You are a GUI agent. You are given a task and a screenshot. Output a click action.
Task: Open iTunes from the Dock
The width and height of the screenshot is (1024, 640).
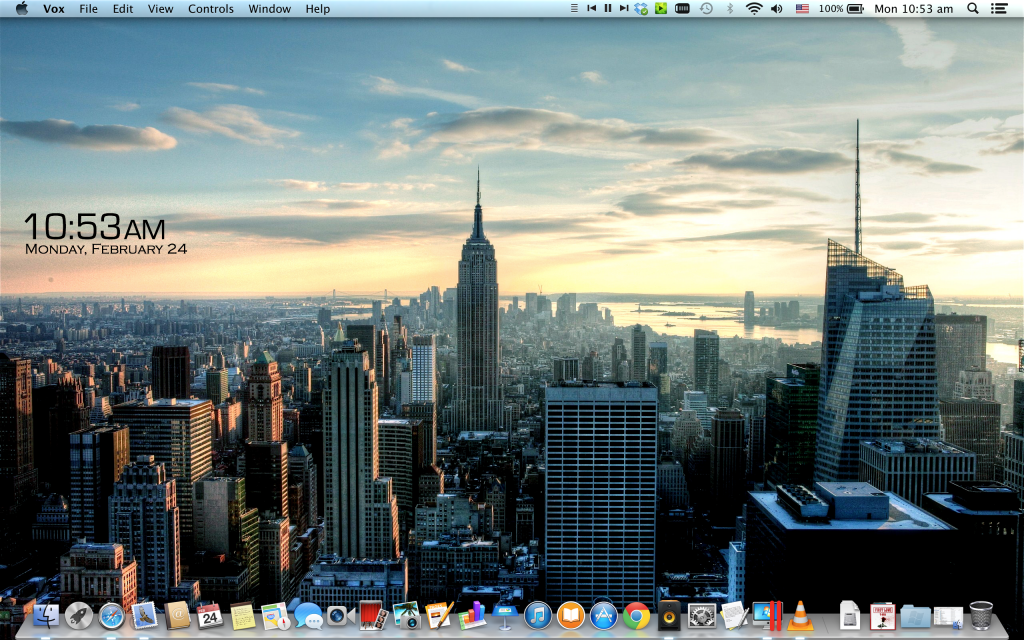coord(538,615)
